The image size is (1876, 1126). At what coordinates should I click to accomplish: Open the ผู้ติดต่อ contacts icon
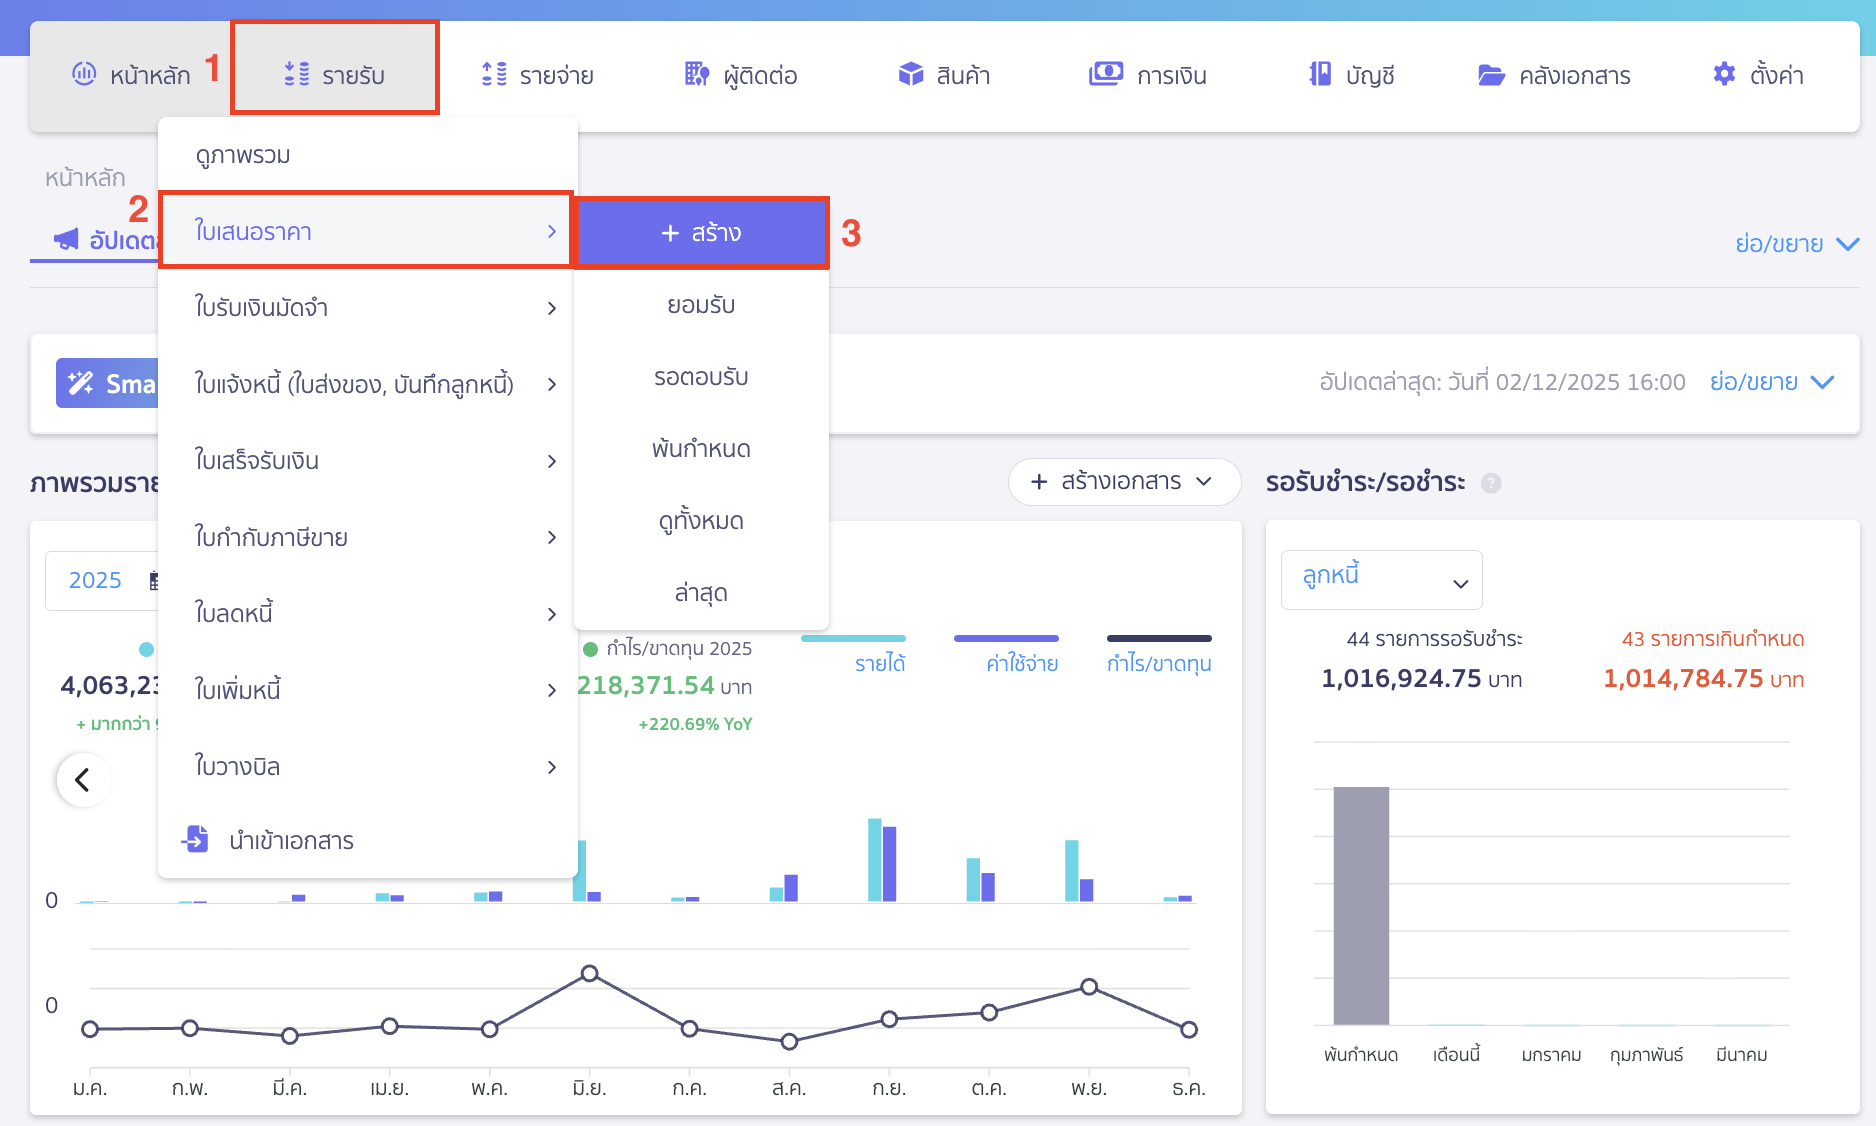pyautogui.click(x=696, y=75)
